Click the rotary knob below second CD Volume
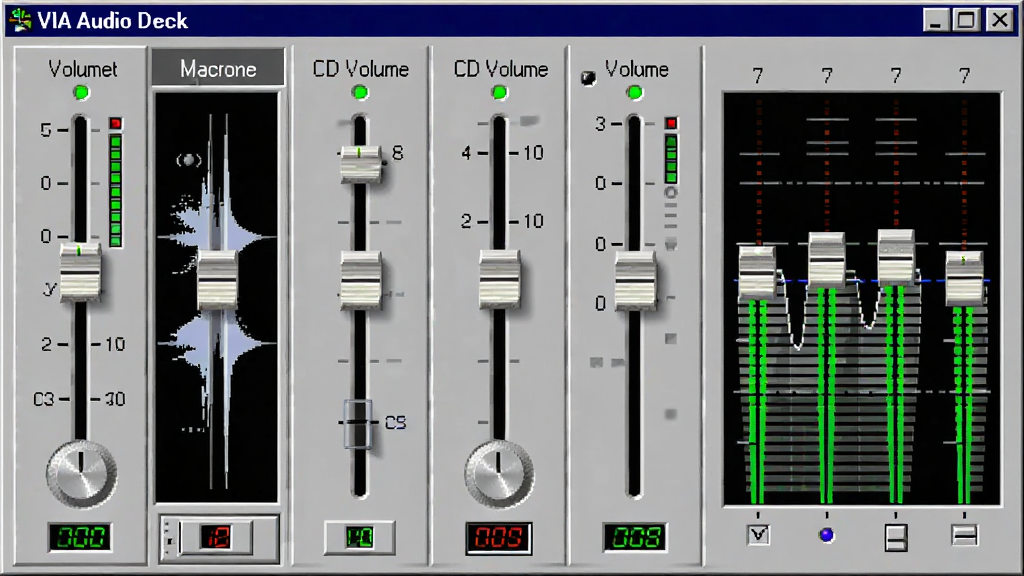The height and width of the screenshot is (576, 1024). 499,475
